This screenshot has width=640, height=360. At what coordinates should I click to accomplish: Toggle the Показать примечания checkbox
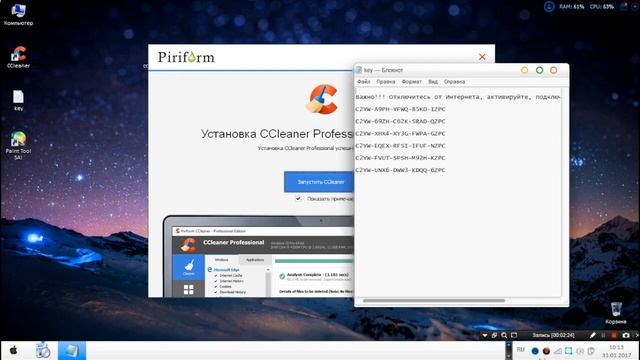(298, 198)
